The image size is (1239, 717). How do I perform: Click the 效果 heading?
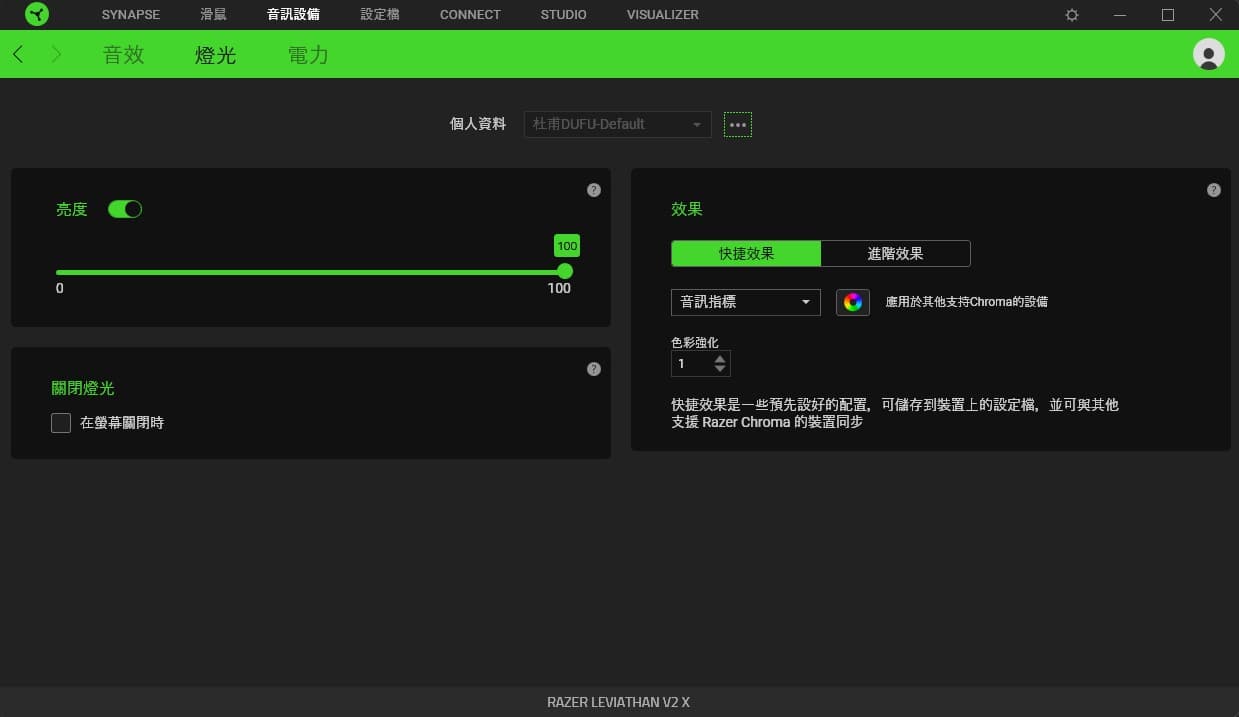click(687, 209)
